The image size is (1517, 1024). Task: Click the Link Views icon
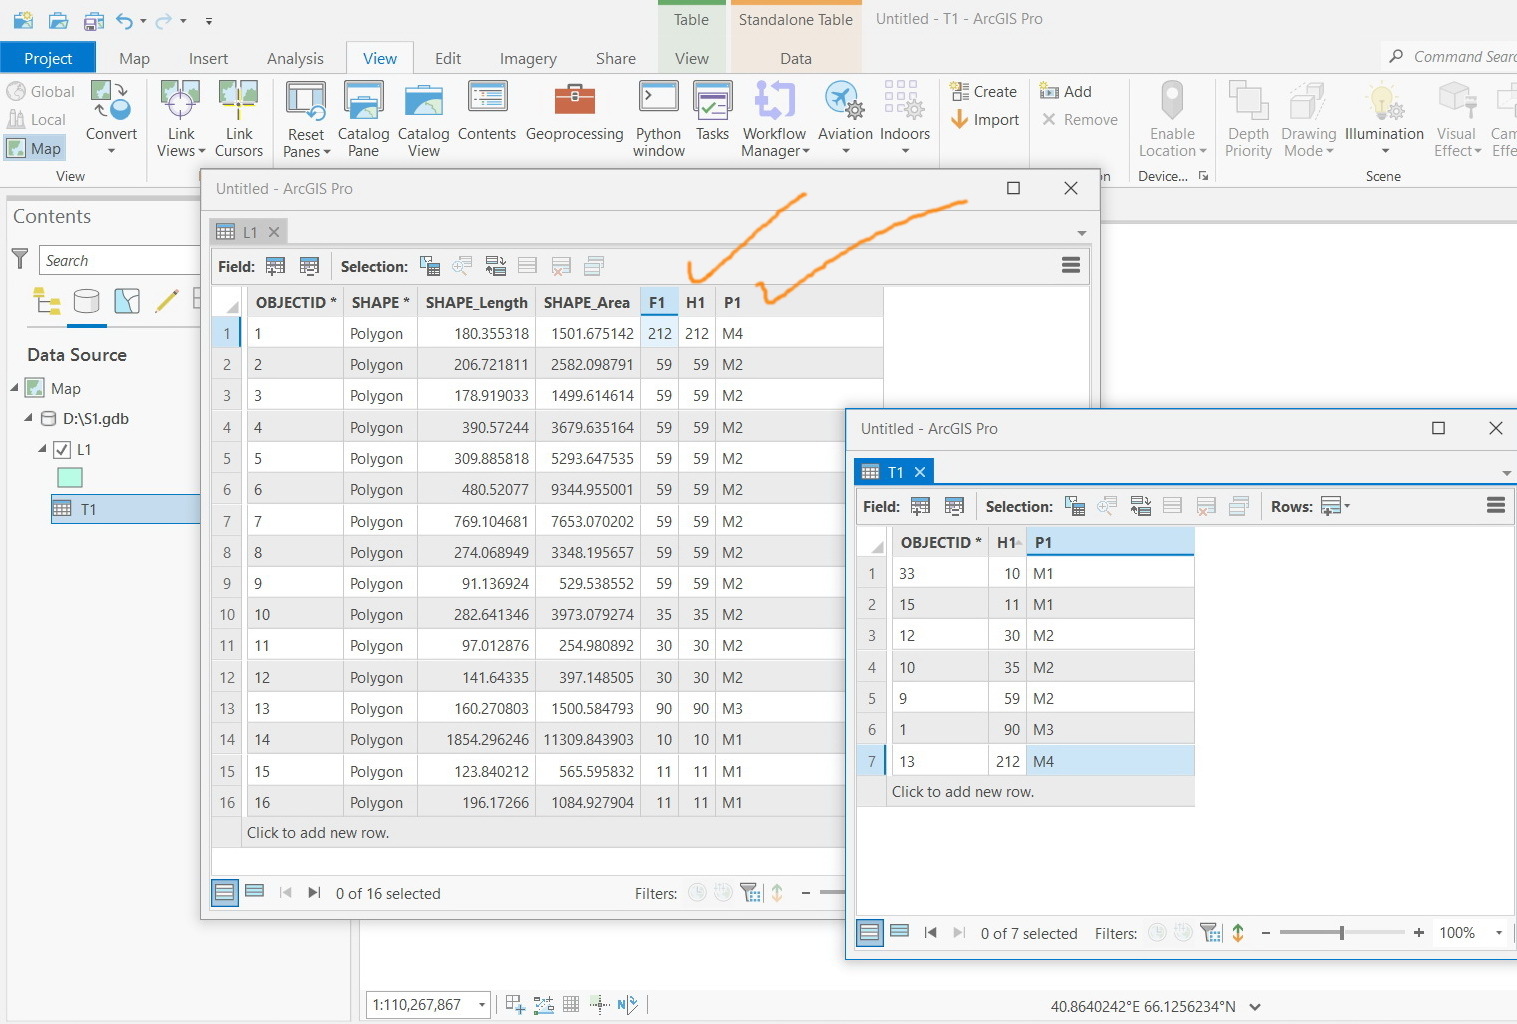(181, 102)
